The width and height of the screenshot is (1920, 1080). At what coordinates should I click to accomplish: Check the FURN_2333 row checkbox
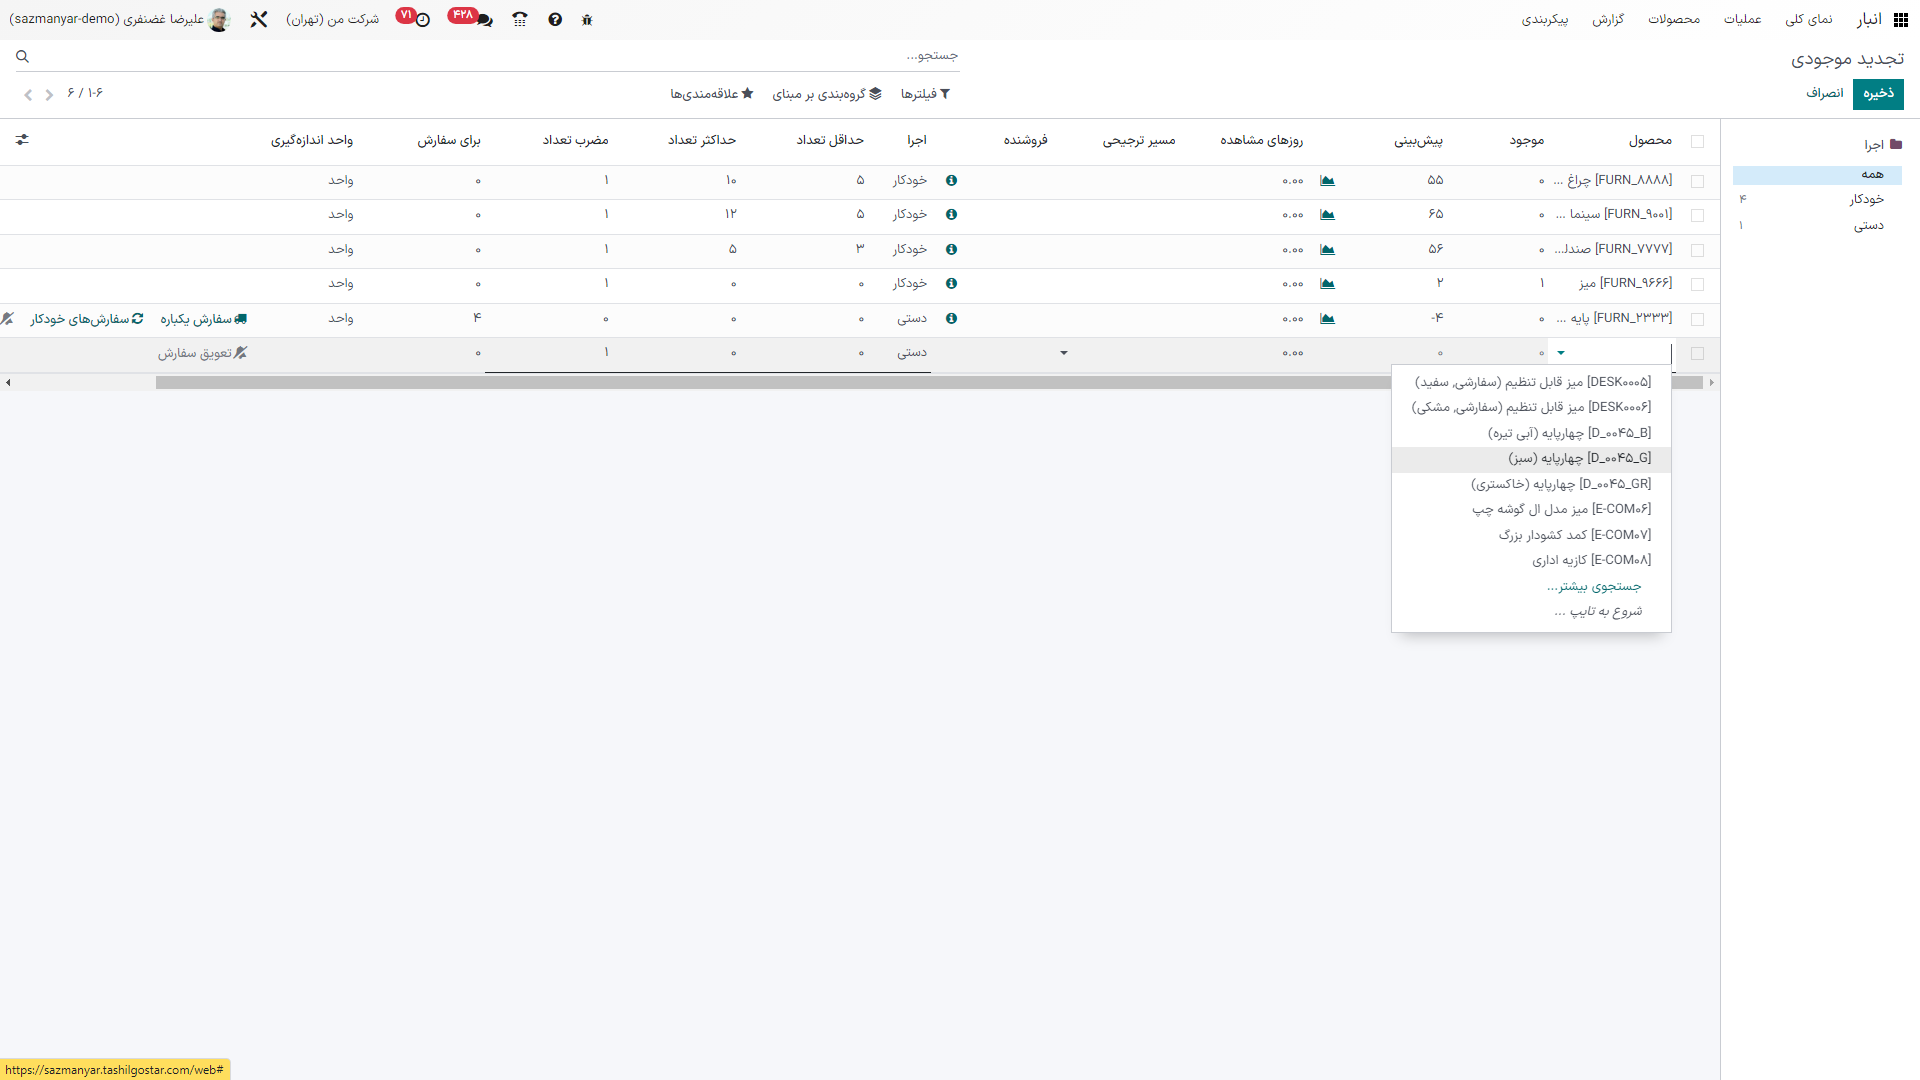click(1697, 319)
